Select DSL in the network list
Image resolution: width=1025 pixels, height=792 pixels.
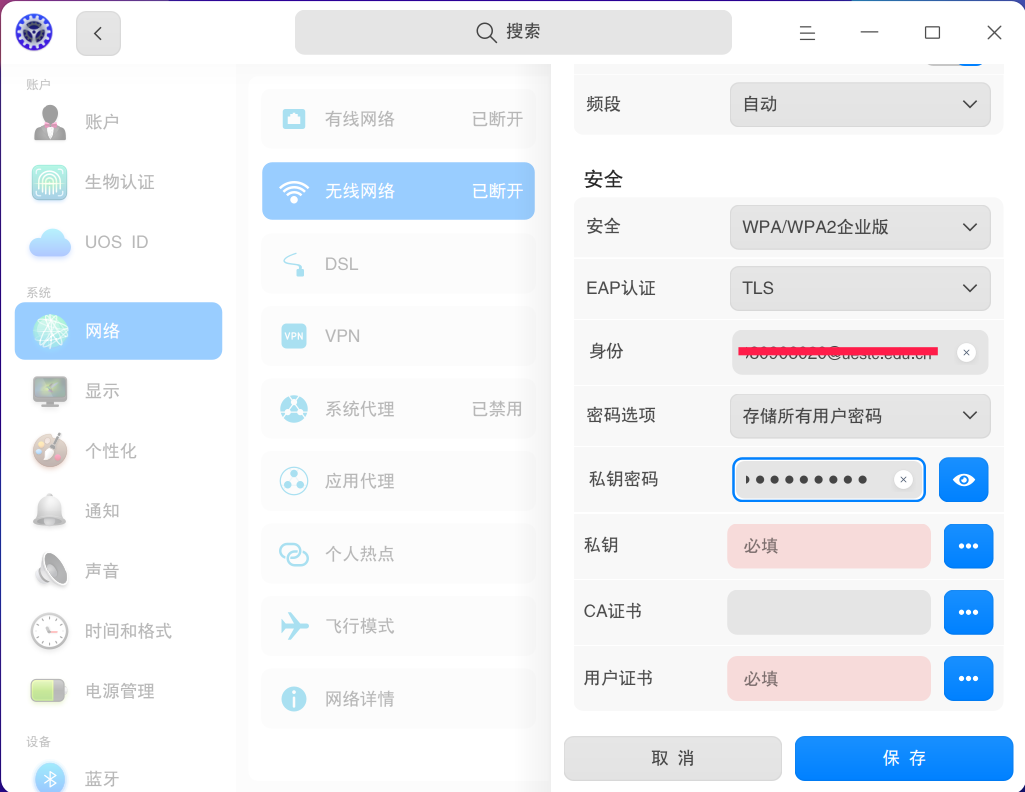click(x=398, y=264)
